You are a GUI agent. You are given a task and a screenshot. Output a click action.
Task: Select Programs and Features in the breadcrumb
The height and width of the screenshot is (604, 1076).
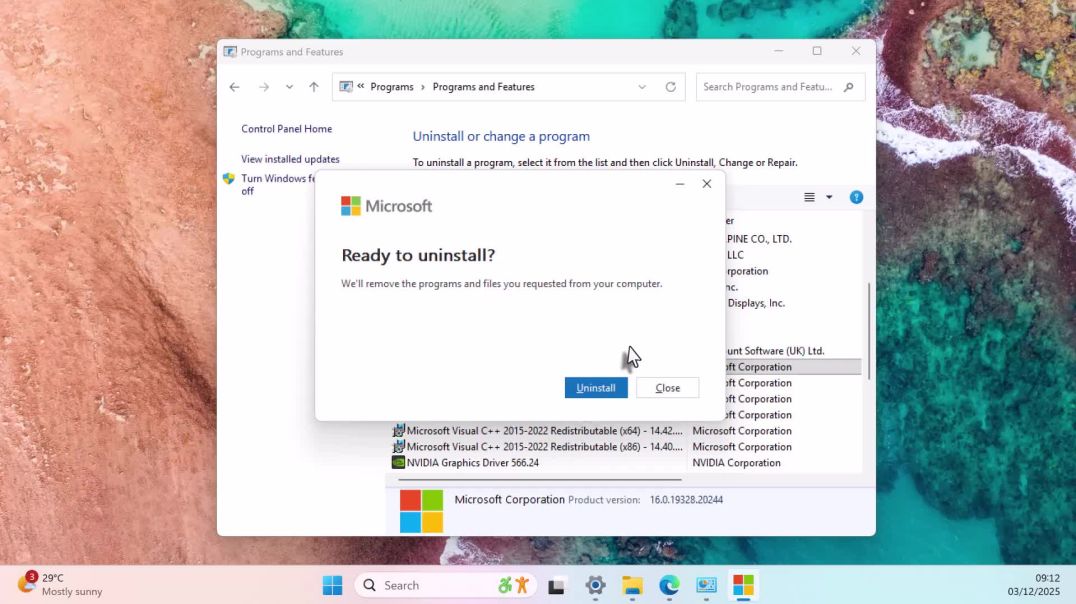coord(483,87)
